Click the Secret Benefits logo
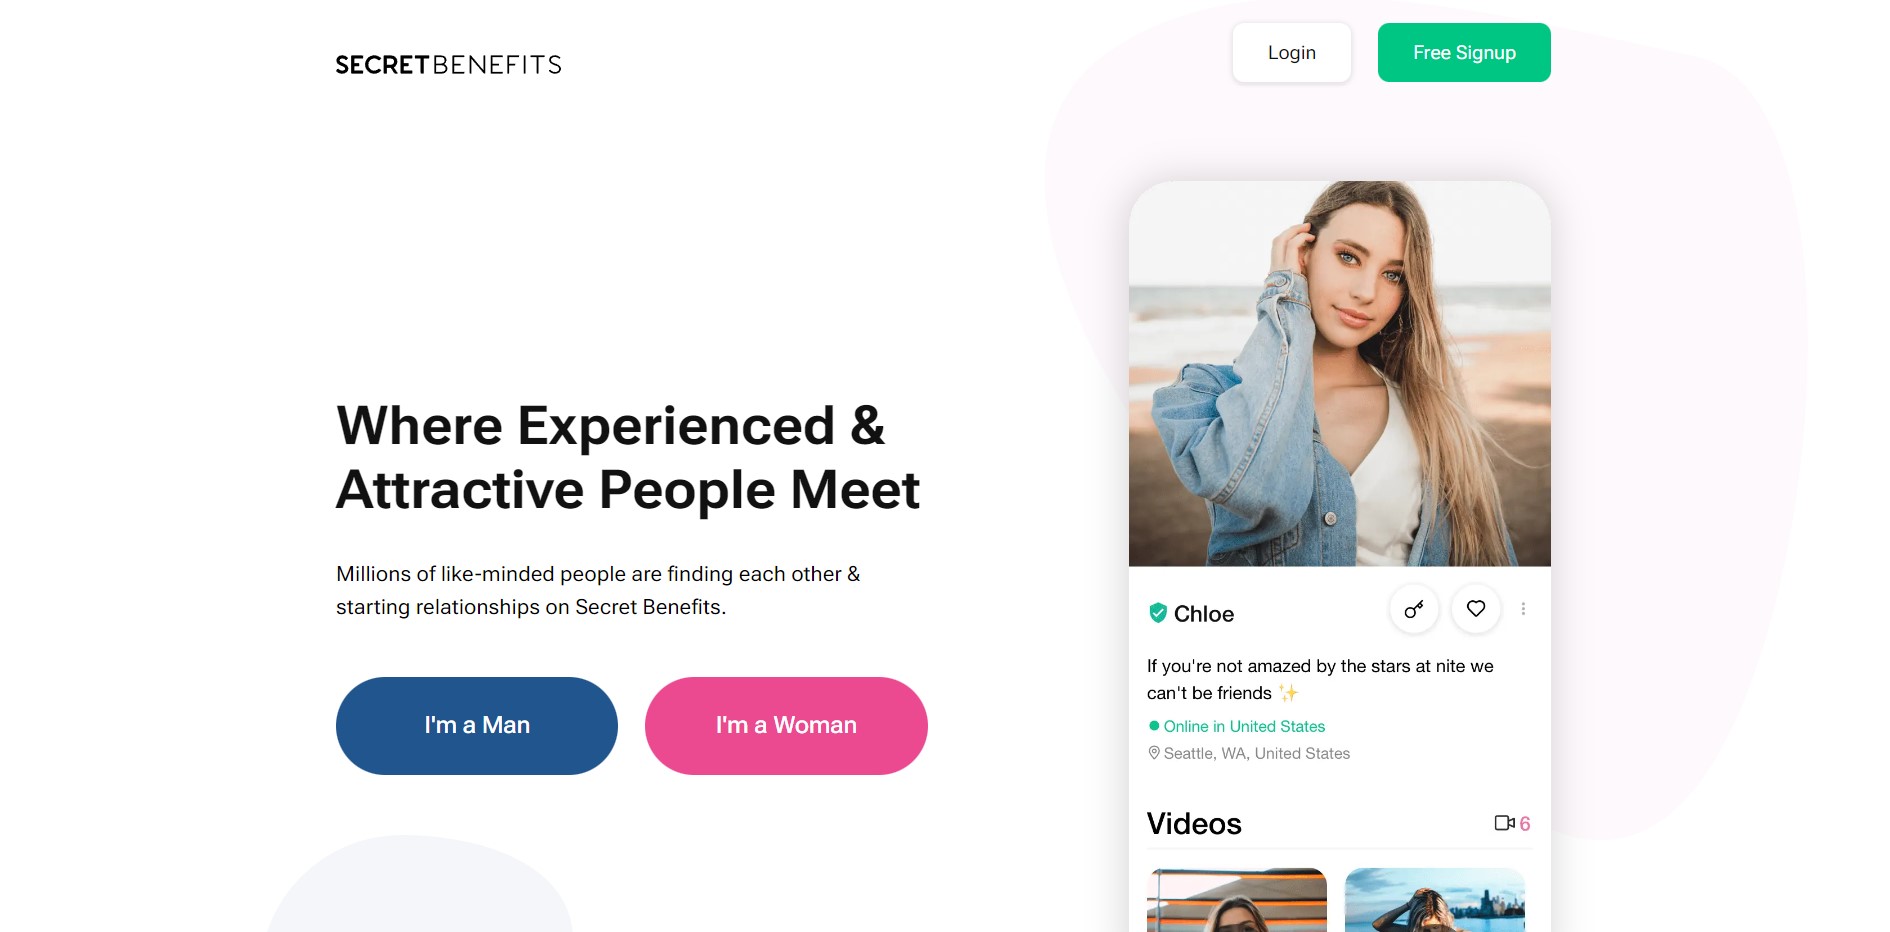 (x=448, y=65)
